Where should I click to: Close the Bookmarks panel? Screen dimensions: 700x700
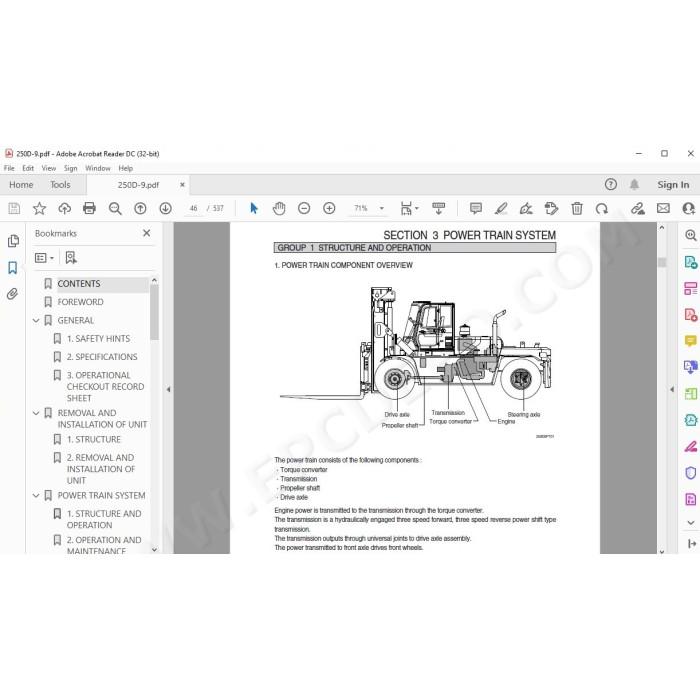pos(146,233)
